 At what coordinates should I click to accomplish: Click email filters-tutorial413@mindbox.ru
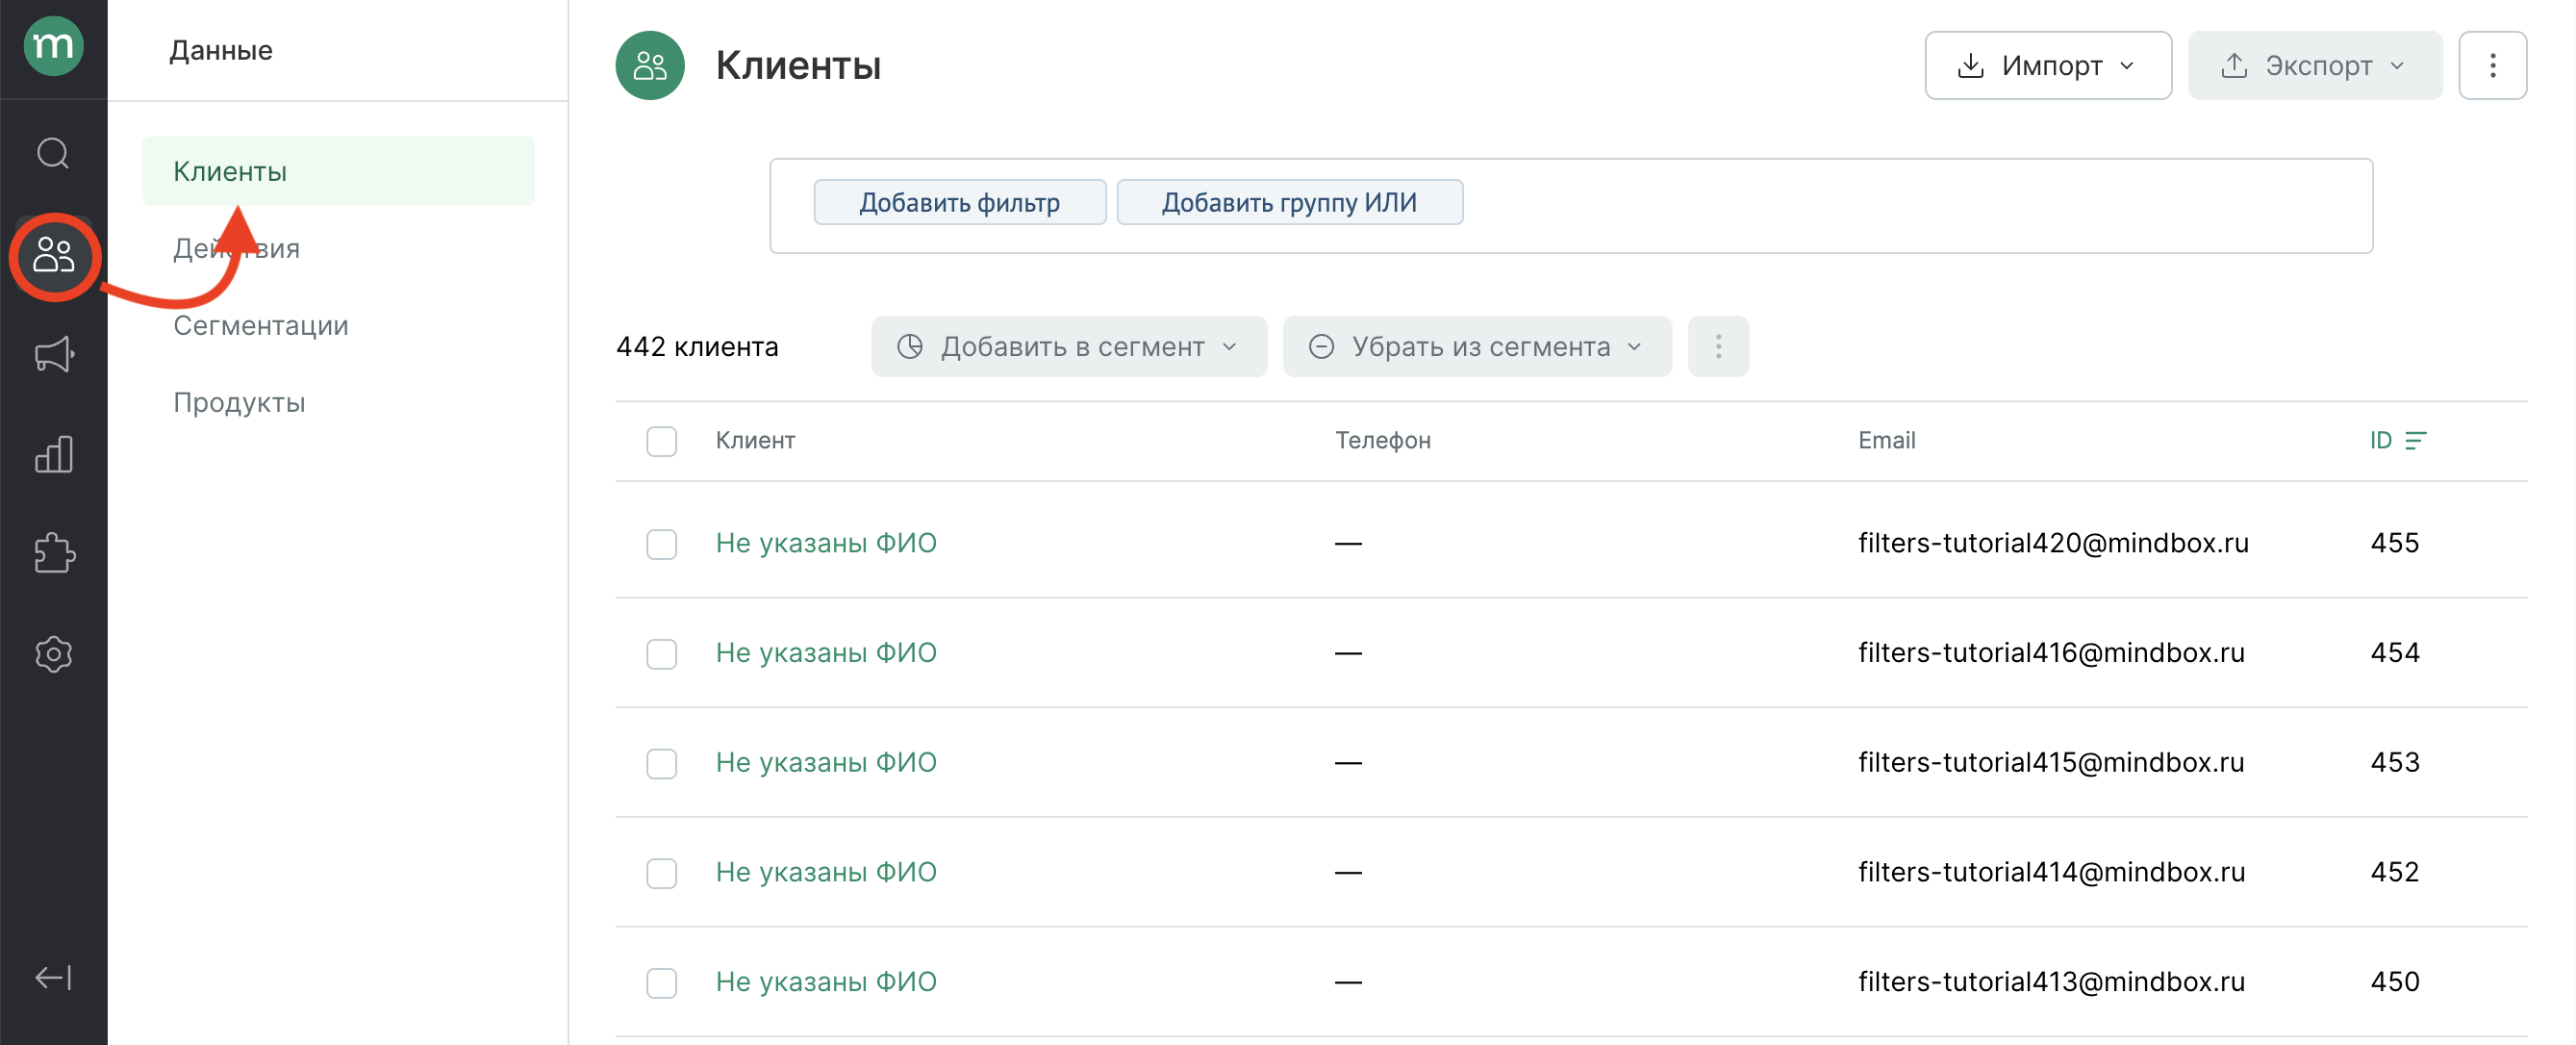pyautogui.click(x=2051, y=982)
